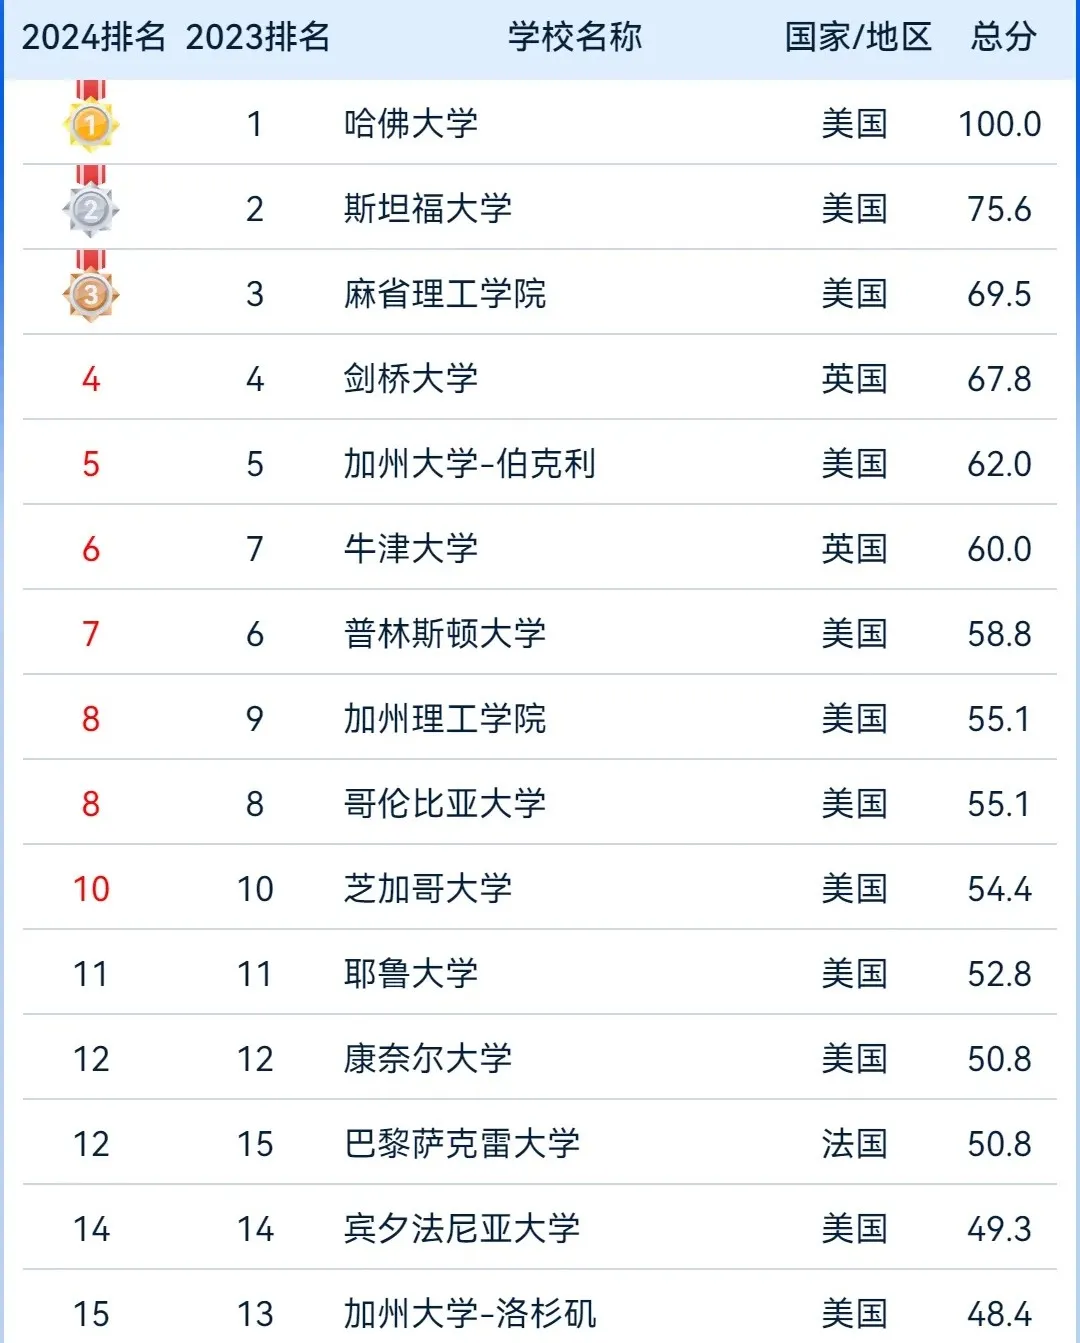Open the 加州大学-洛杉矶 entry
The image size is (1080, 1343).
(x=470, y=1314)
